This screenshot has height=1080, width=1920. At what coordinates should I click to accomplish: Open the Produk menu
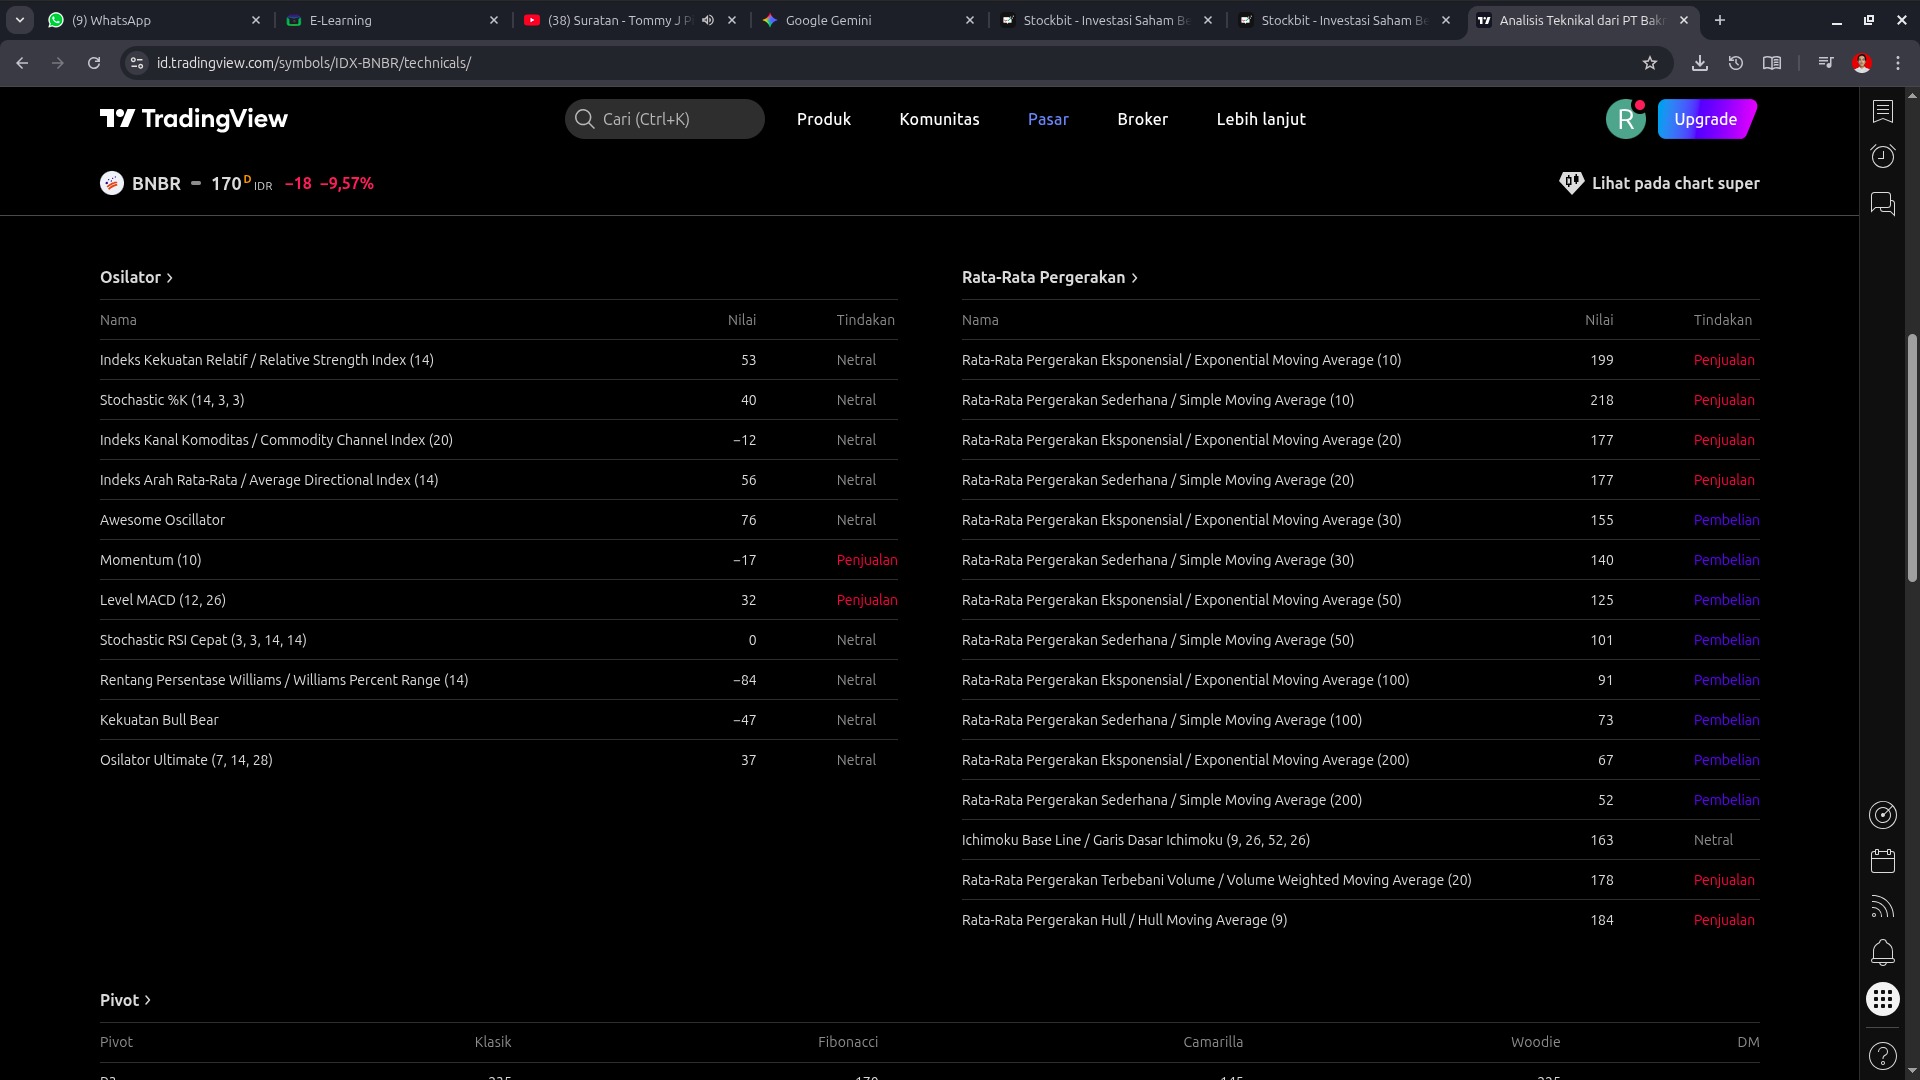(x=823, y=119)
